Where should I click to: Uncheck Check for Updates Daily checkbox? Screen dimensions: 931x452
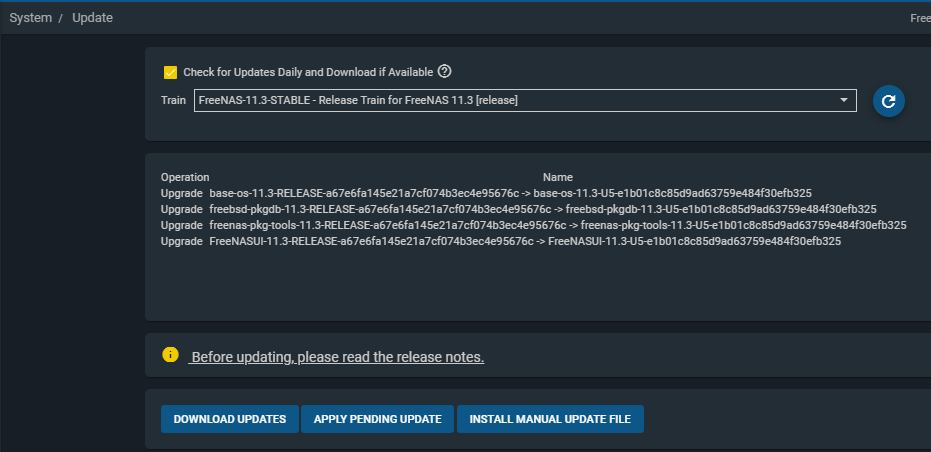(x=170, y=72)
